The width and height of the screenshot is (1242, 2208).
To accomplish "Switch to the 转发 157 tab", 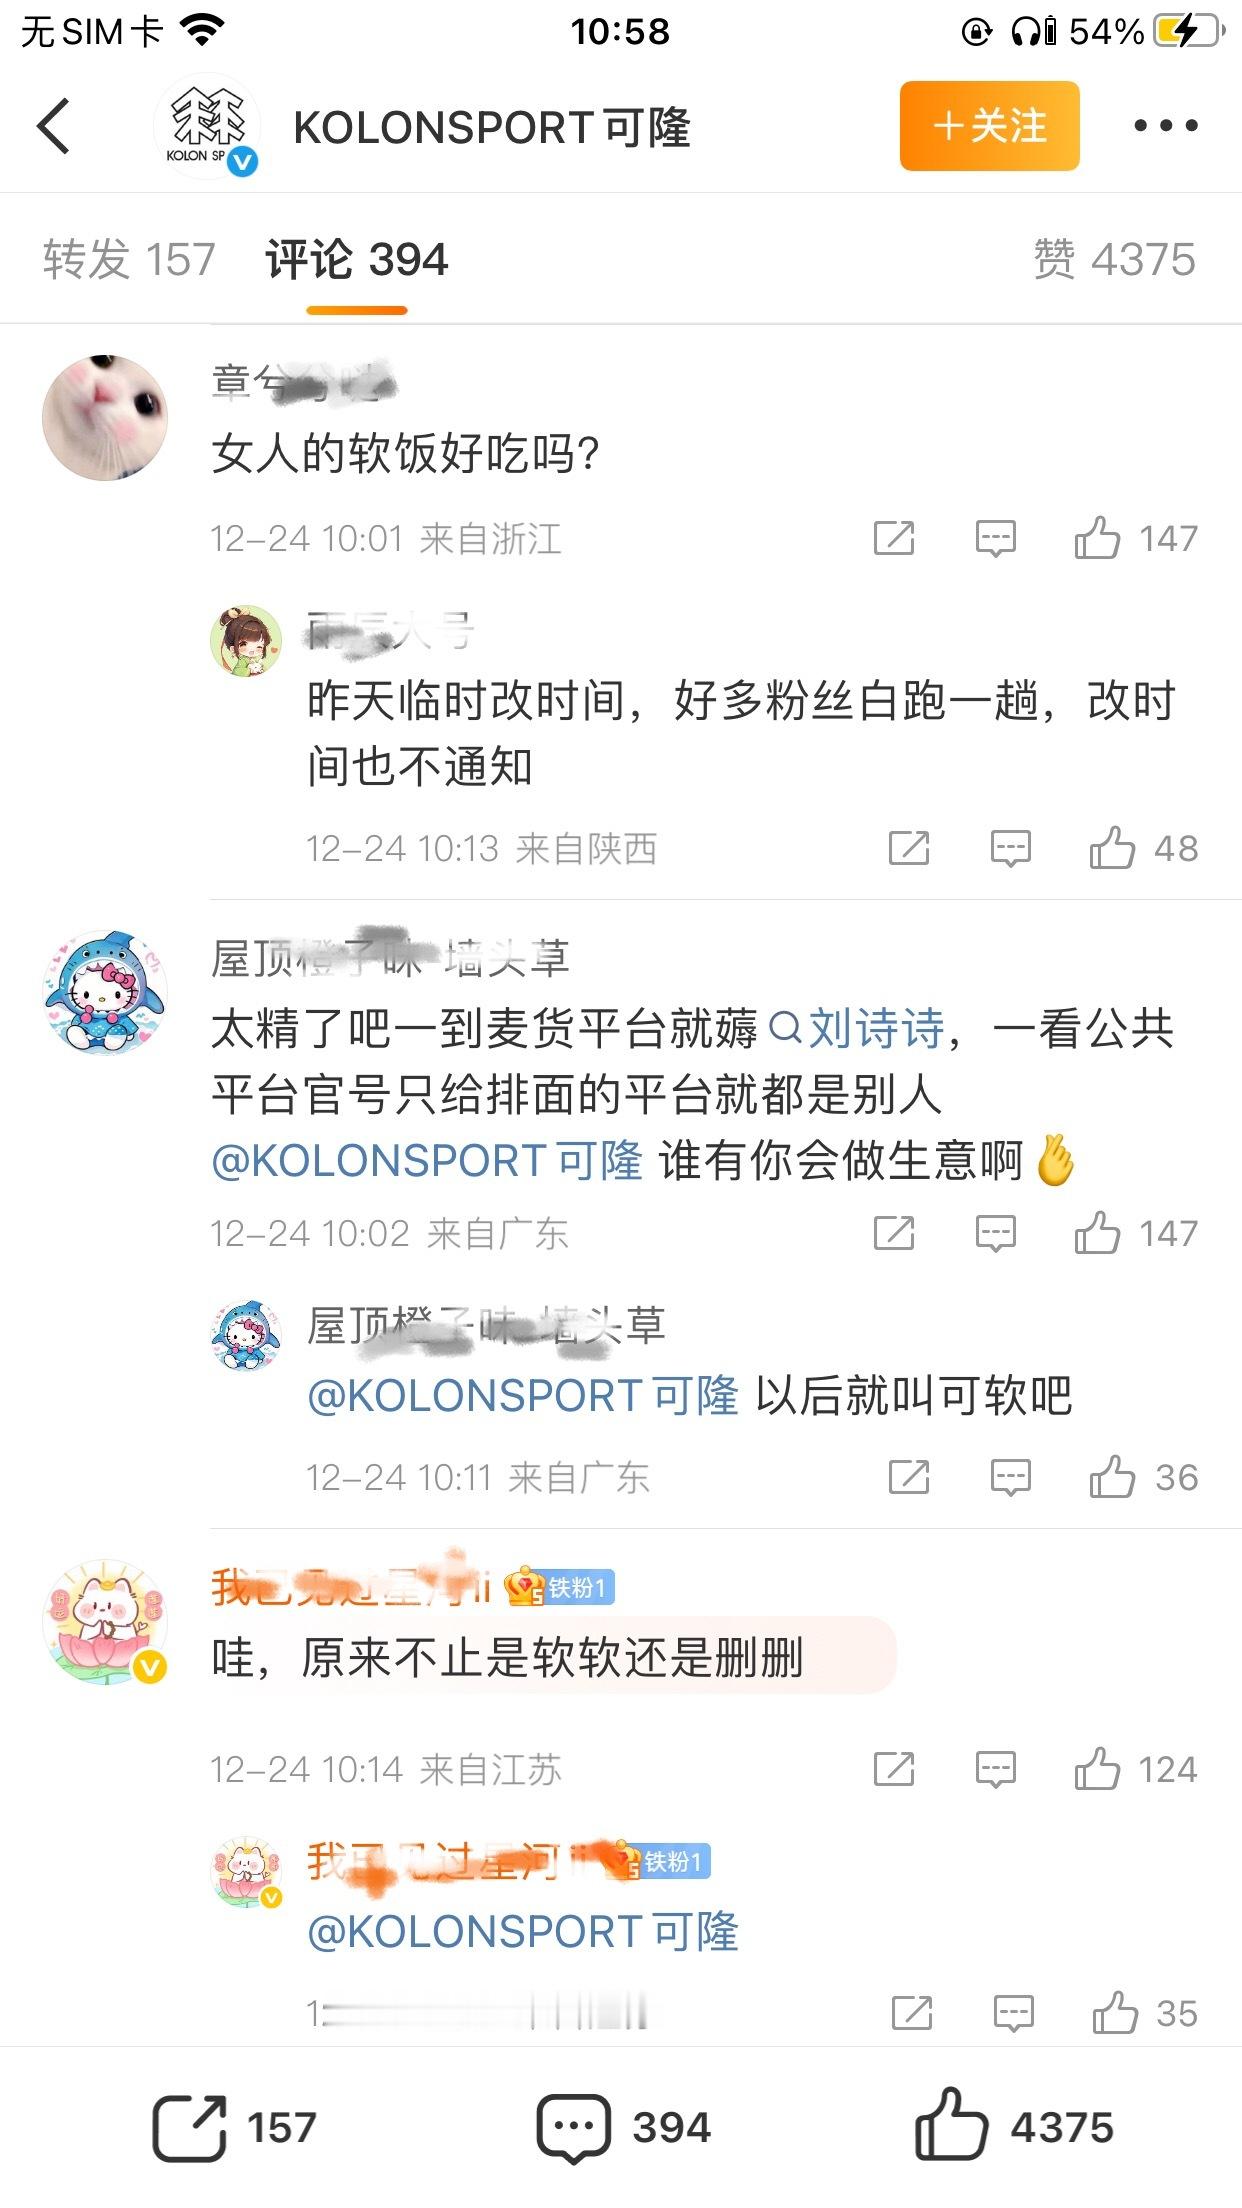I will [129, 260].
